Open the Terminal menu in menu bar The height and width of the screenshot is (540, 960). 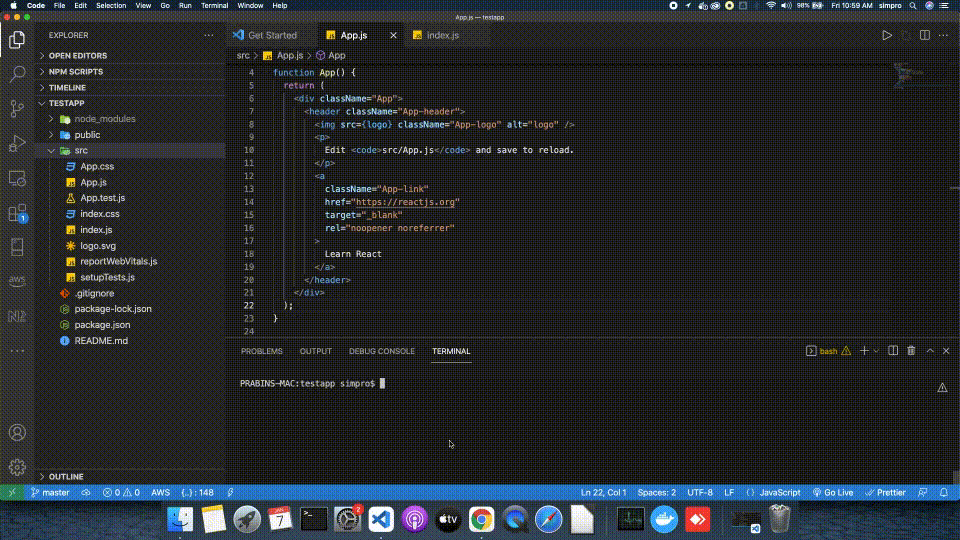pyautogui.click(x=214, y=6)
